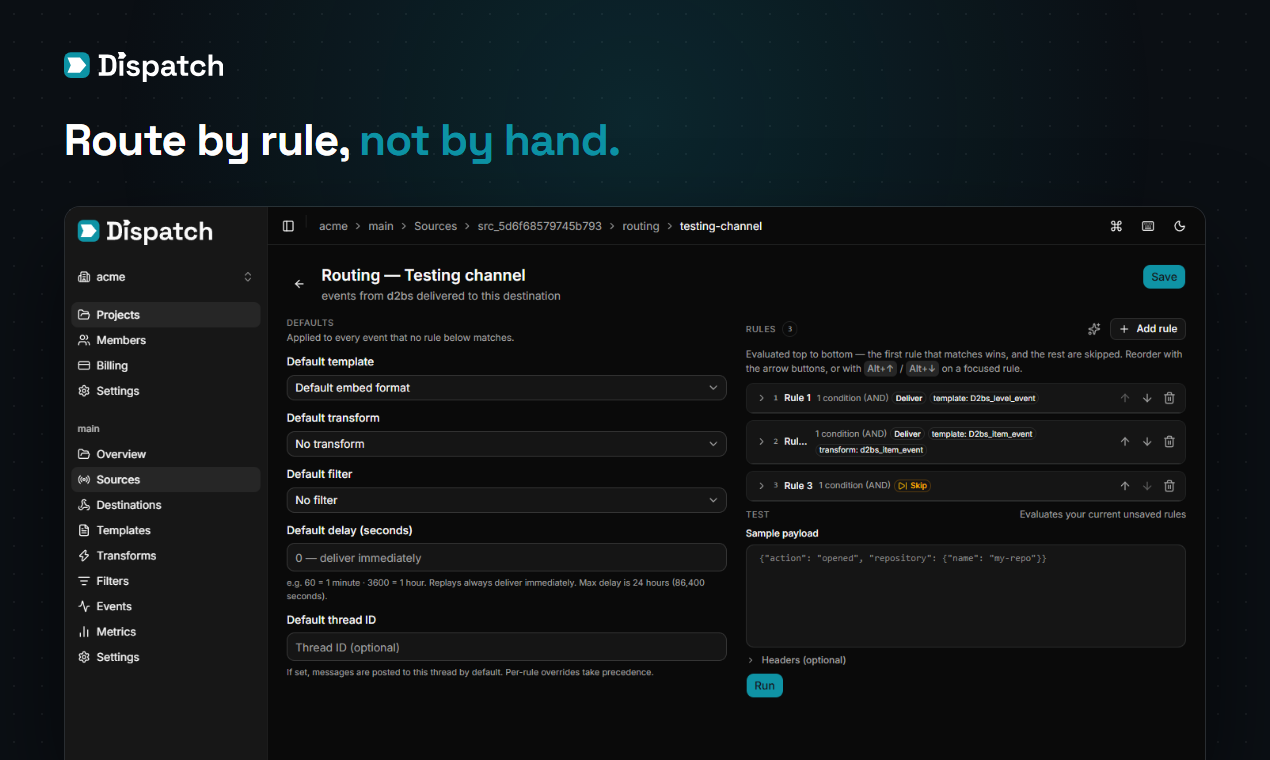Run the routing test
Image resolution: width=1270 pixels, height=760 pixels.
tap(764, 686)
